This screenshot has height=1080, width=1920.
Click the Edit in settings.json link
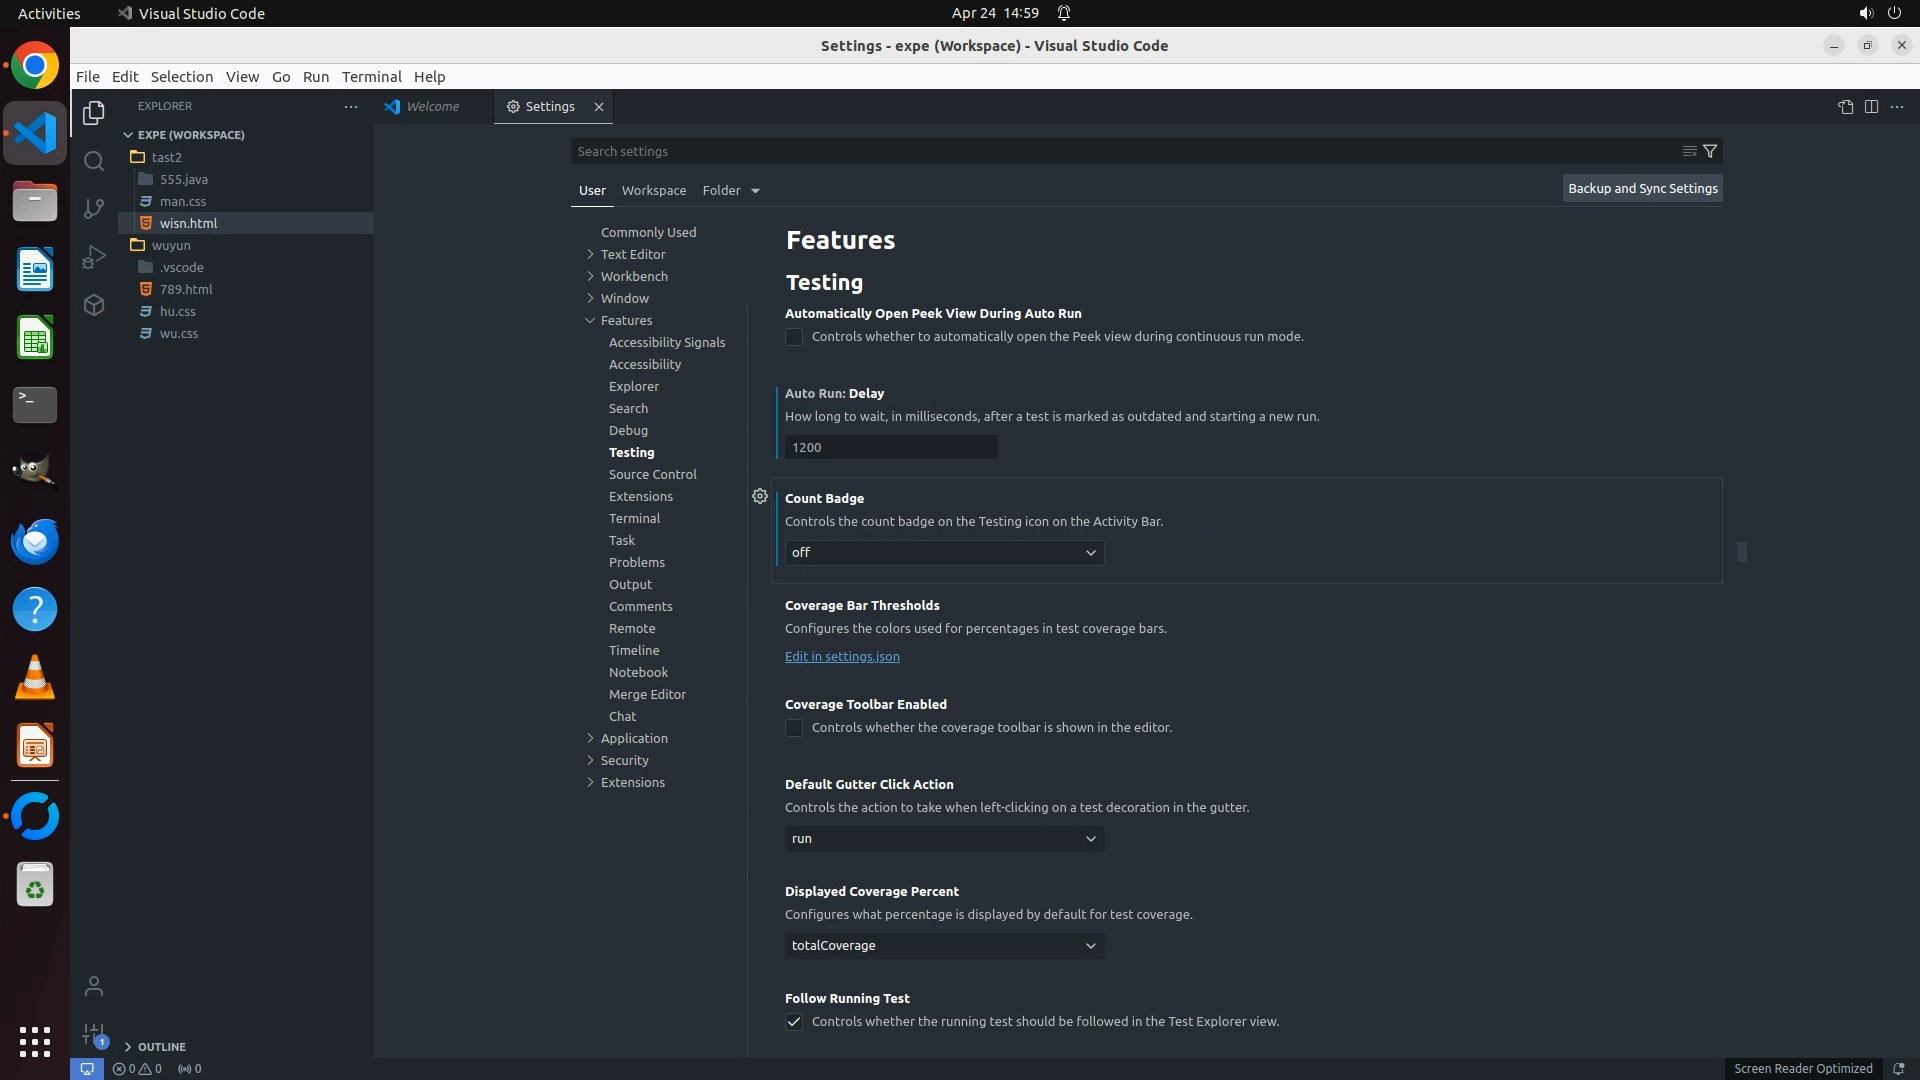842,657
